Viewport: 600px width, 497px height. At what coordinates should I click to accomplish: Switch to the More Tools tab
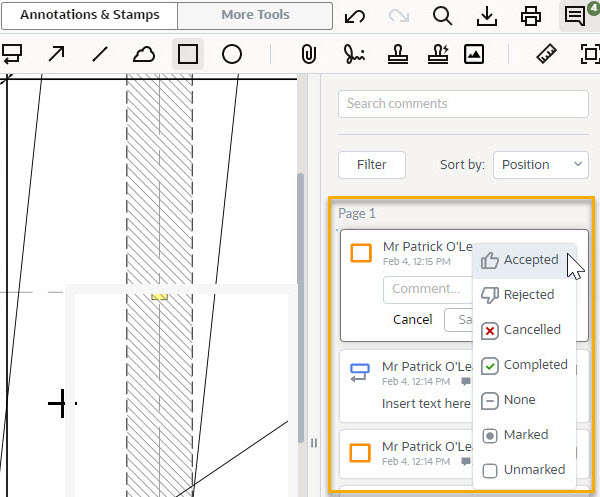[255, 16]
